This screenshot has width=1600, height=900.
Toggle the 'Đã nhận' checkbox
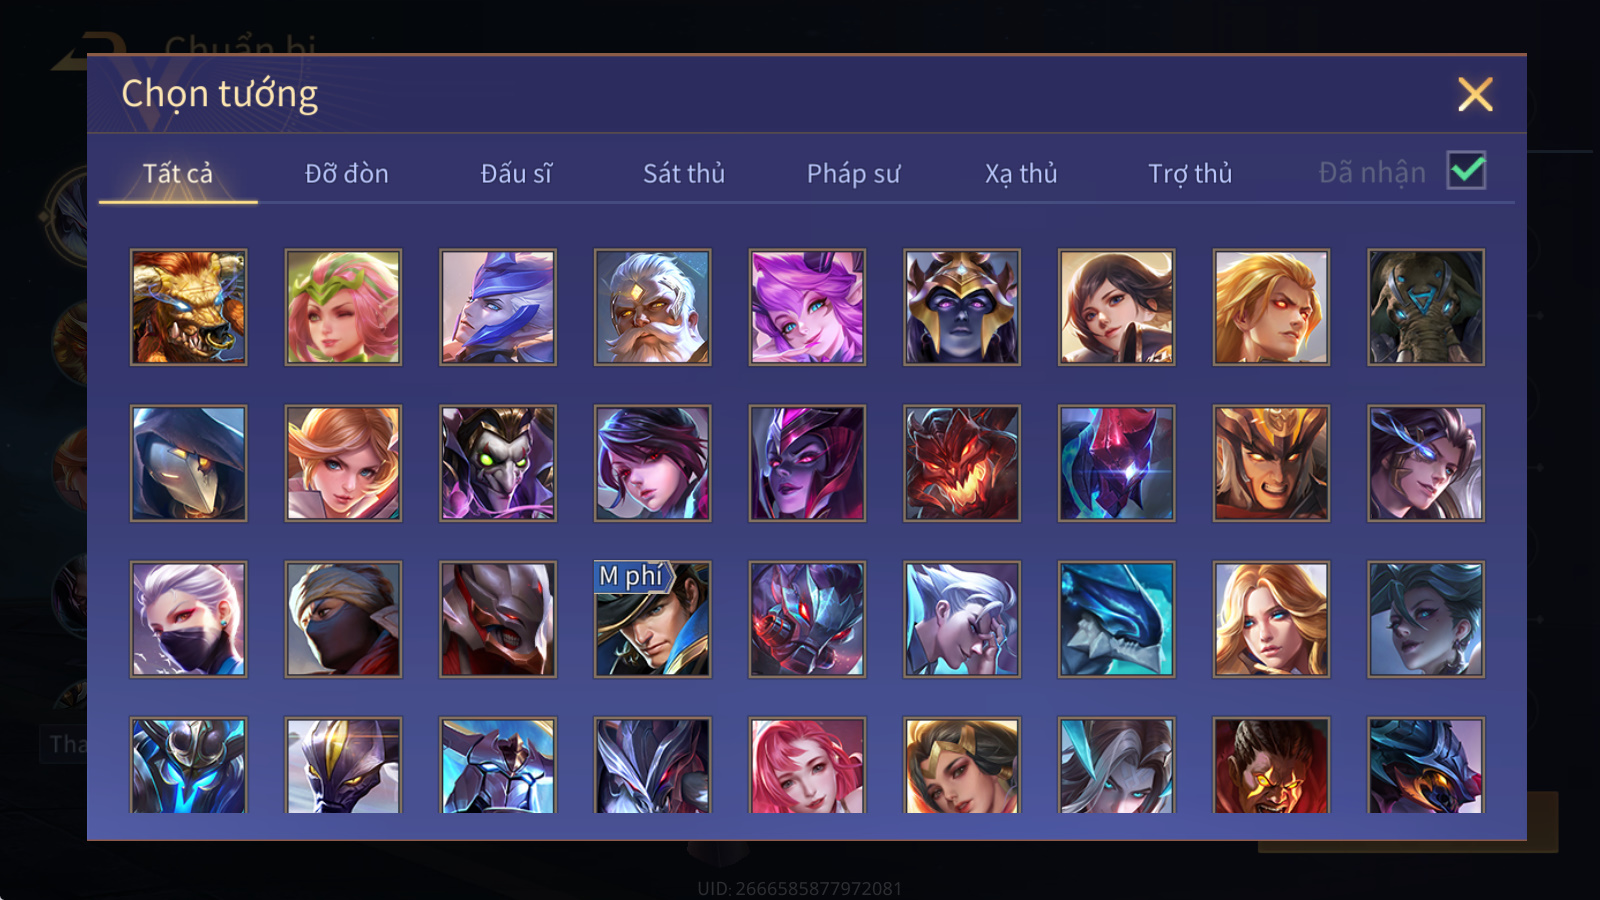point(1466,170)
